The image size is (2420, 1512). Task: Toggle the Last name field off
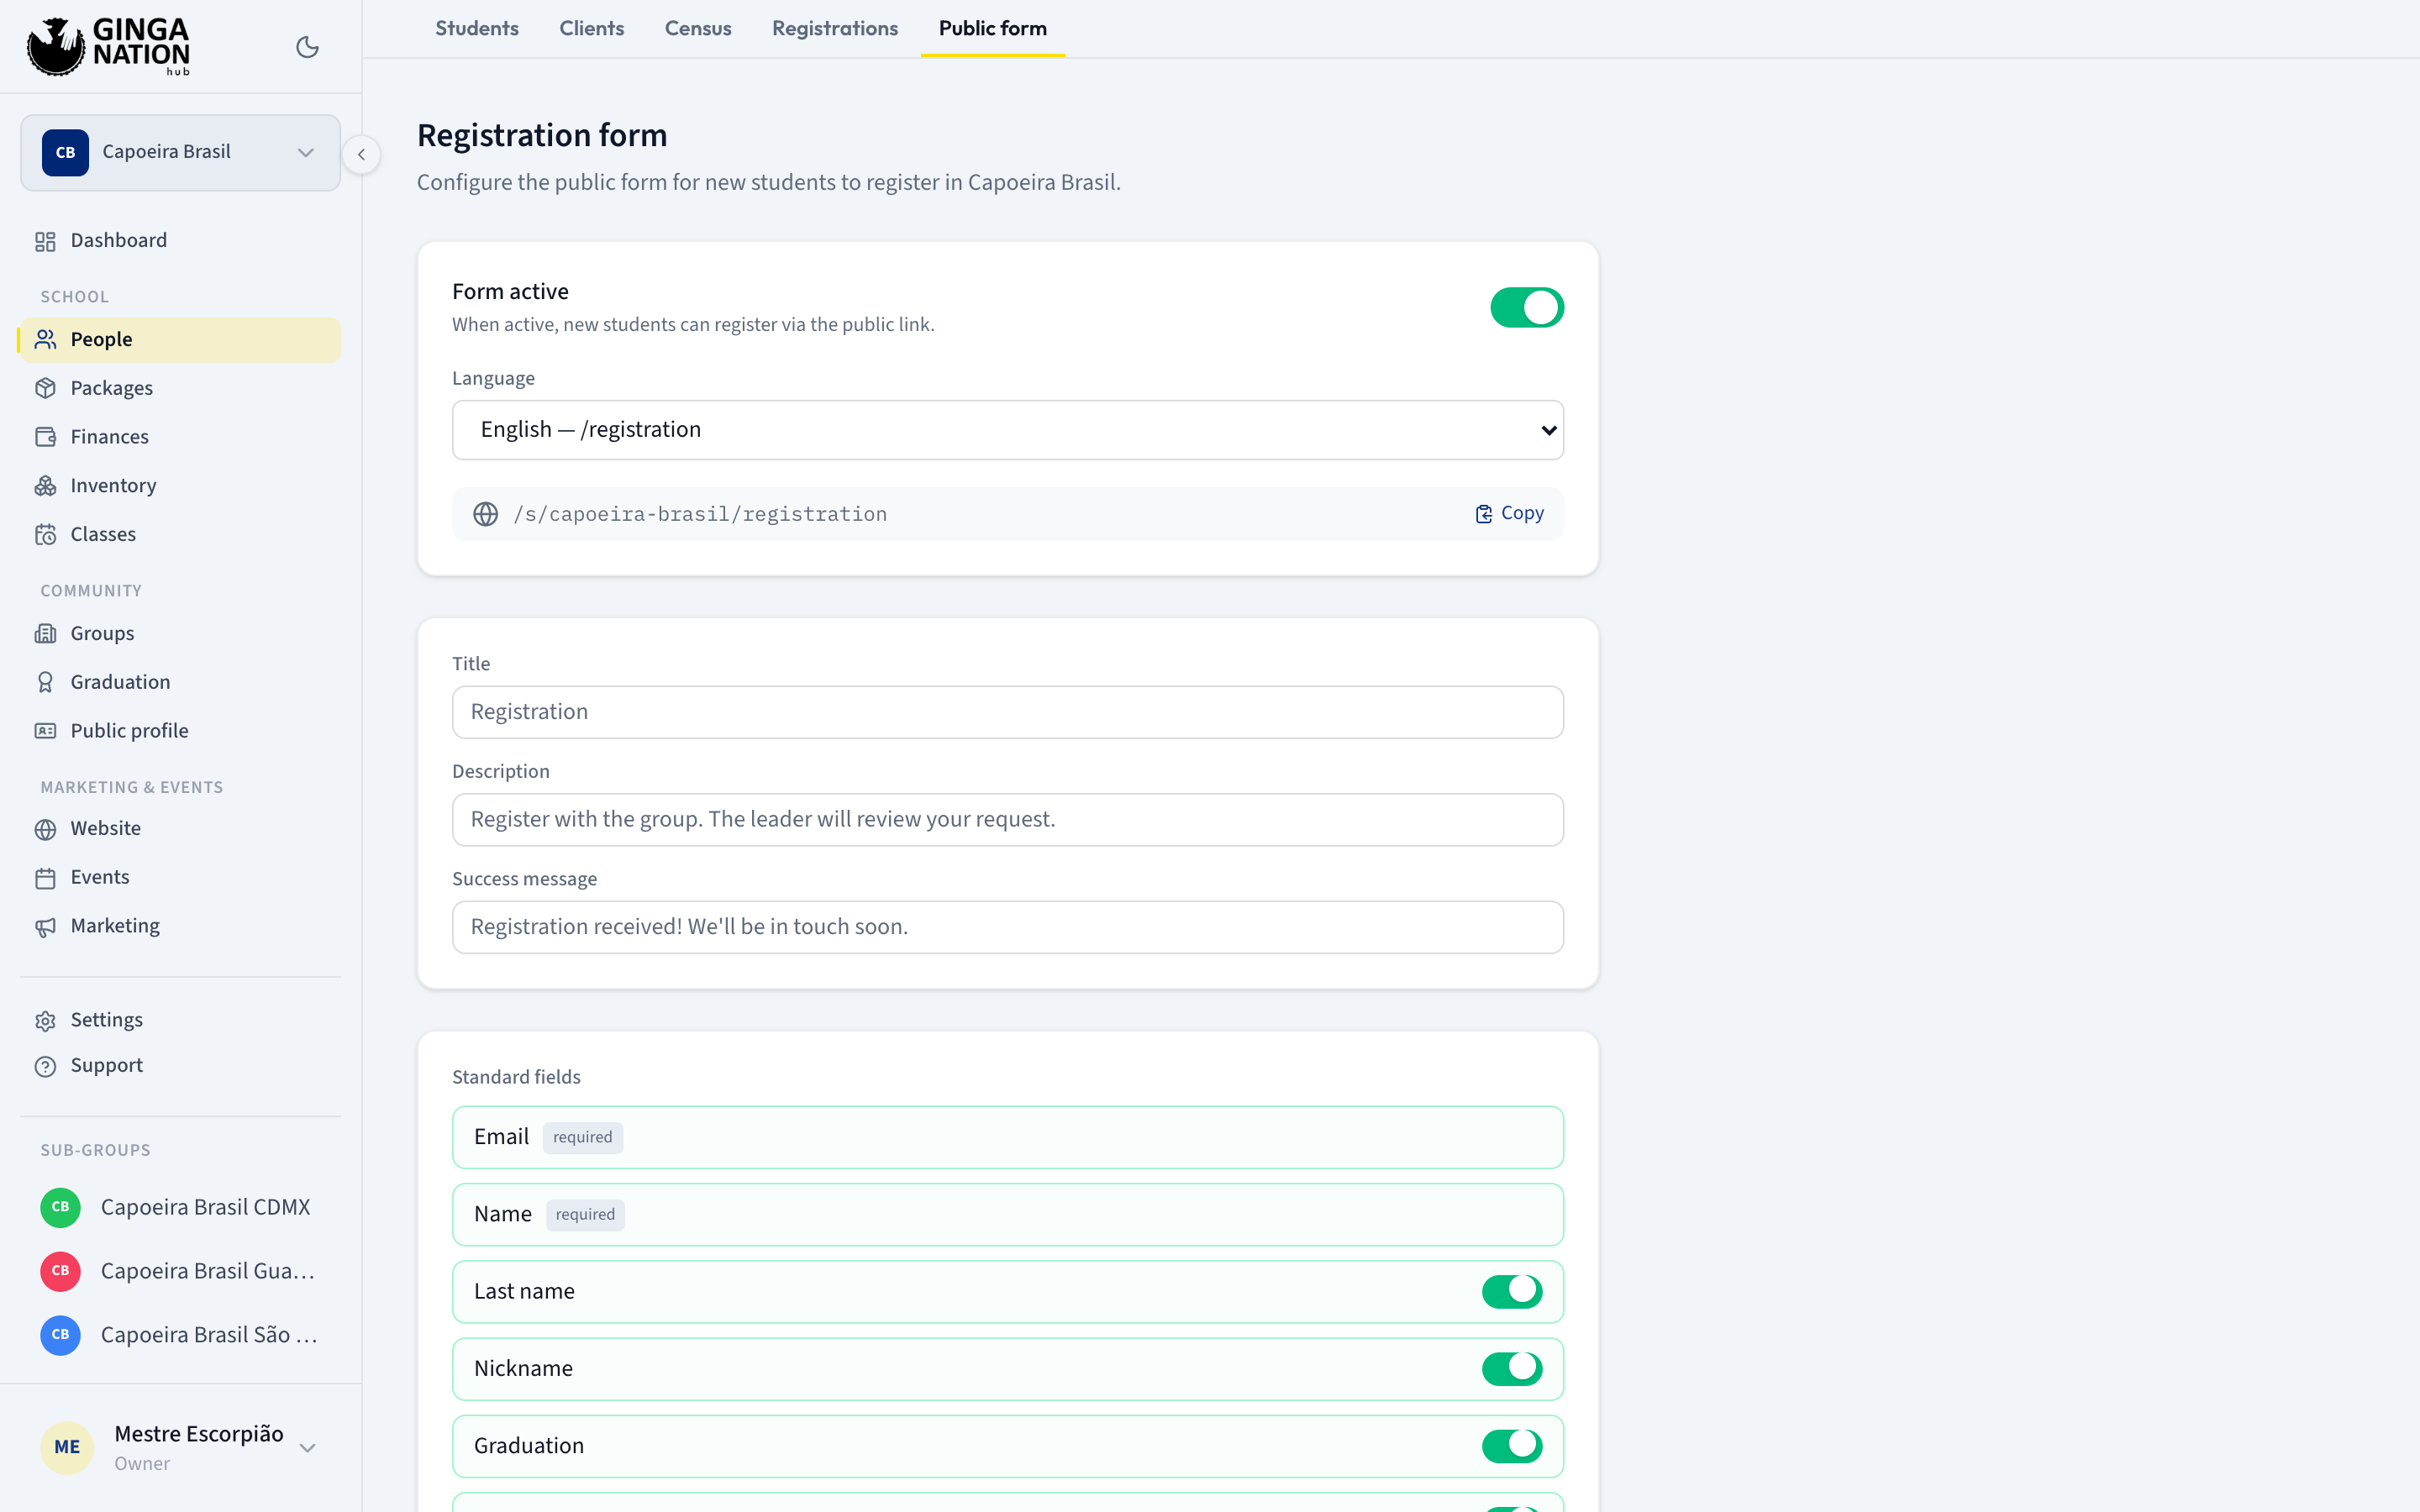pos(1512,1291)
